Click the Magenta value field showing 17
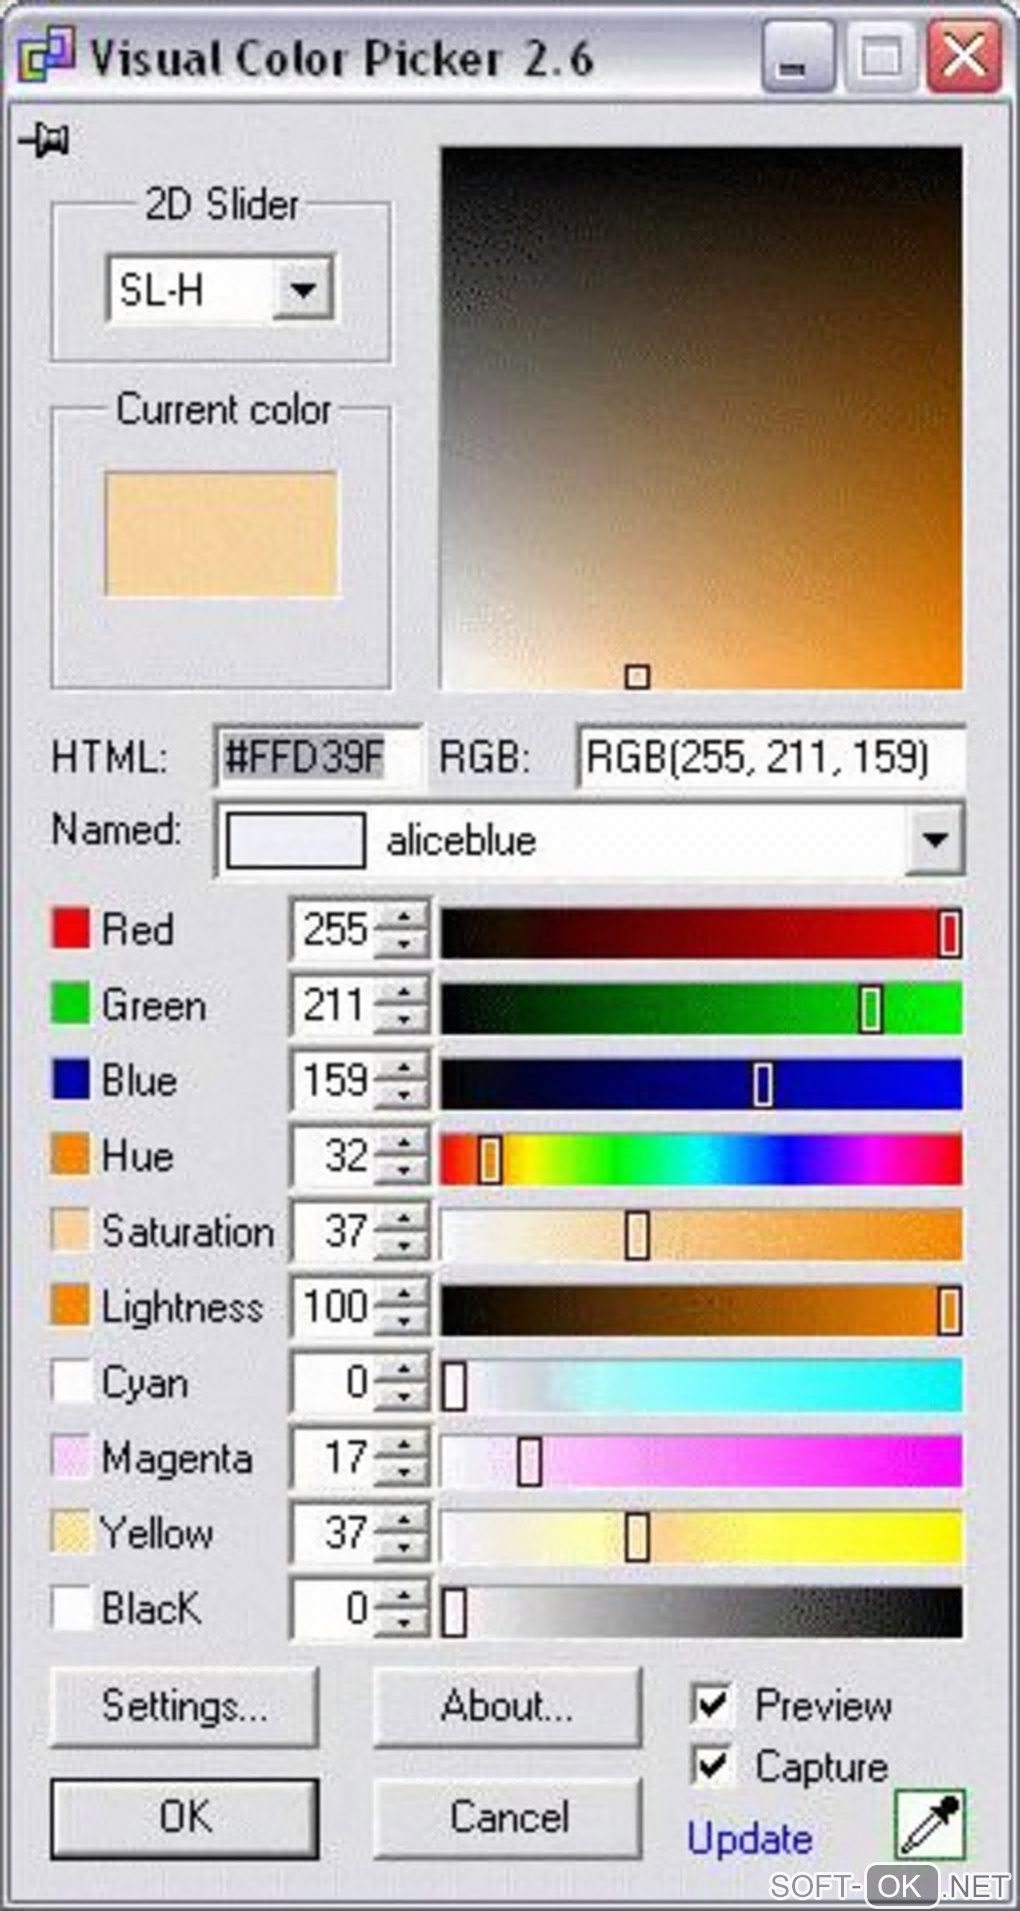Viewport: 1020px width, 1911px height. pos(334,1458)
